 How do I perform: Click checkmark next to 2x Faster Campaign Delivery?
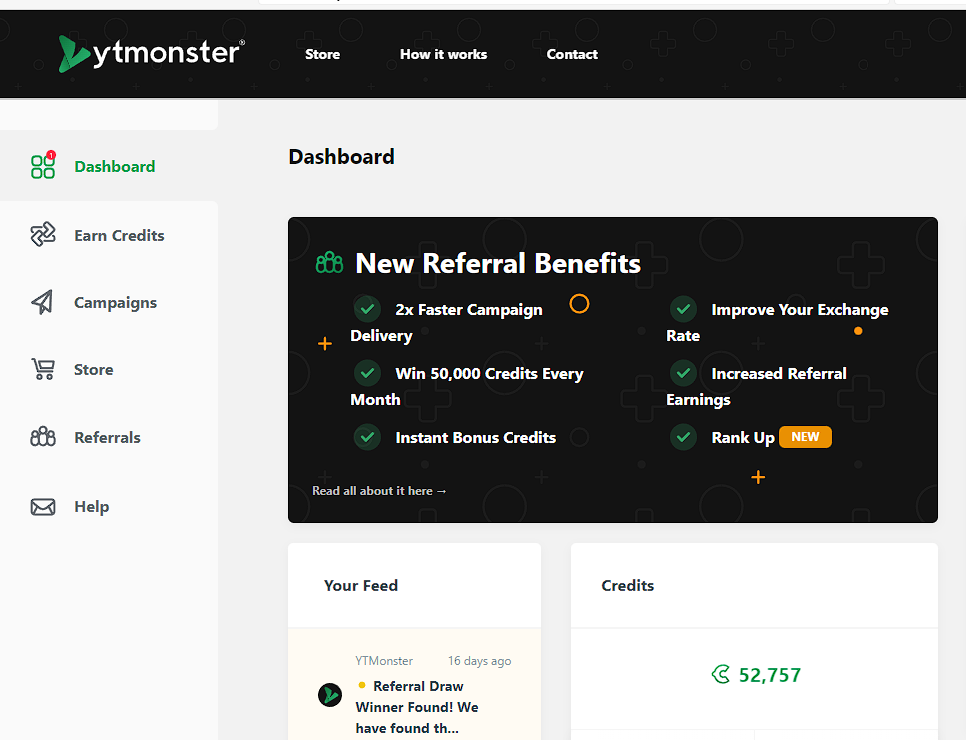pos(367,309)
